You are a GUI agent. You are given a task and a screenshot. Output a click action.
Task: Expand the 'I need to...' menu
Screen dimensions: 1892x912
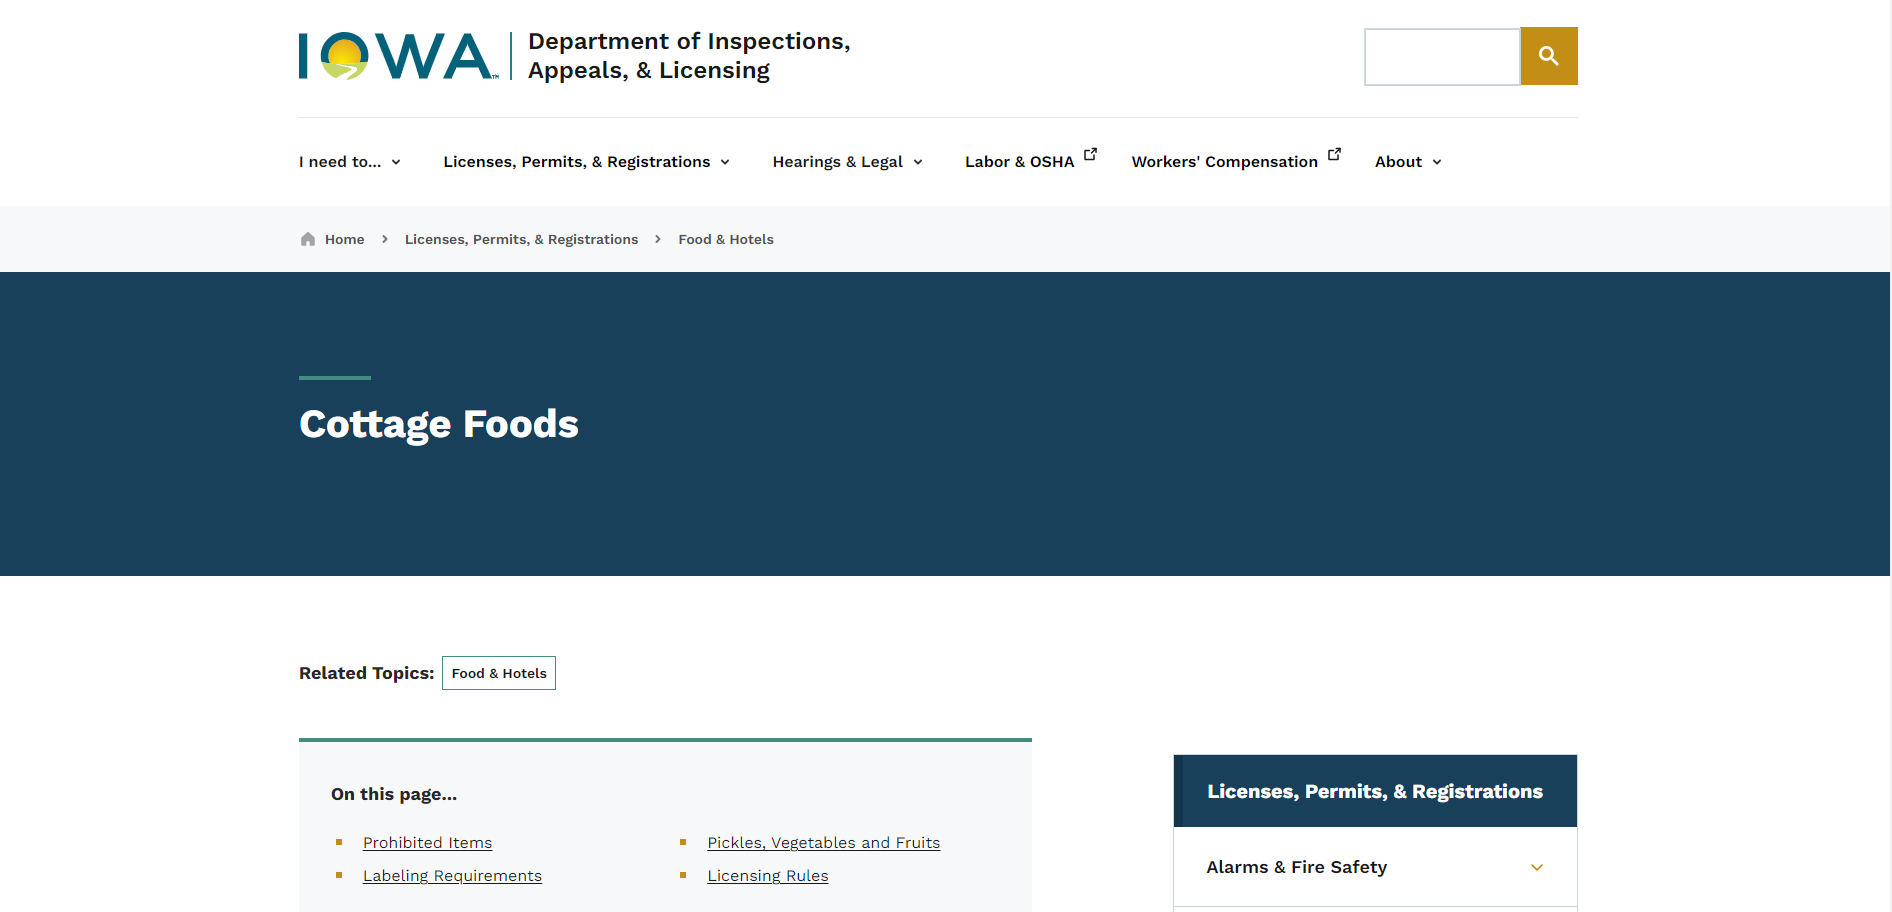click(x=350, y=162)
